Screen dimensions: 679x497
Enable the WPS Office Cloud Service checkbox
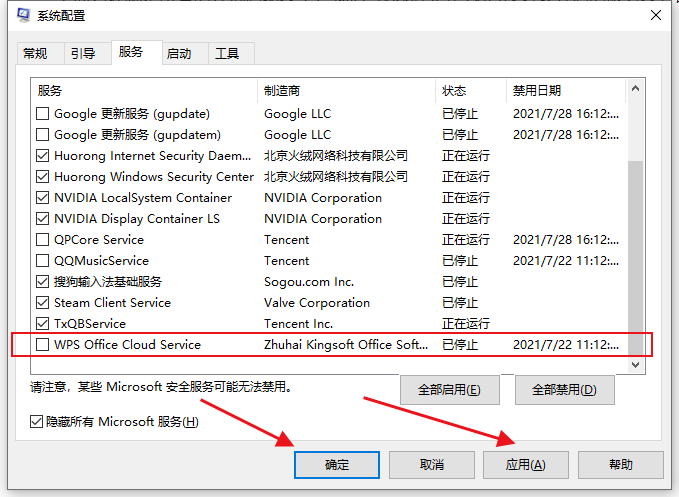(42, 345)
